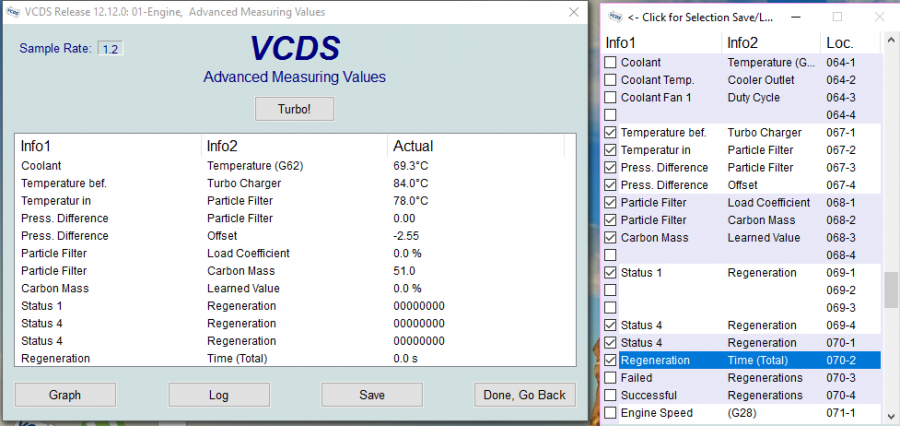
Task: Start logging with the Log button
Action: click(219, 394)
